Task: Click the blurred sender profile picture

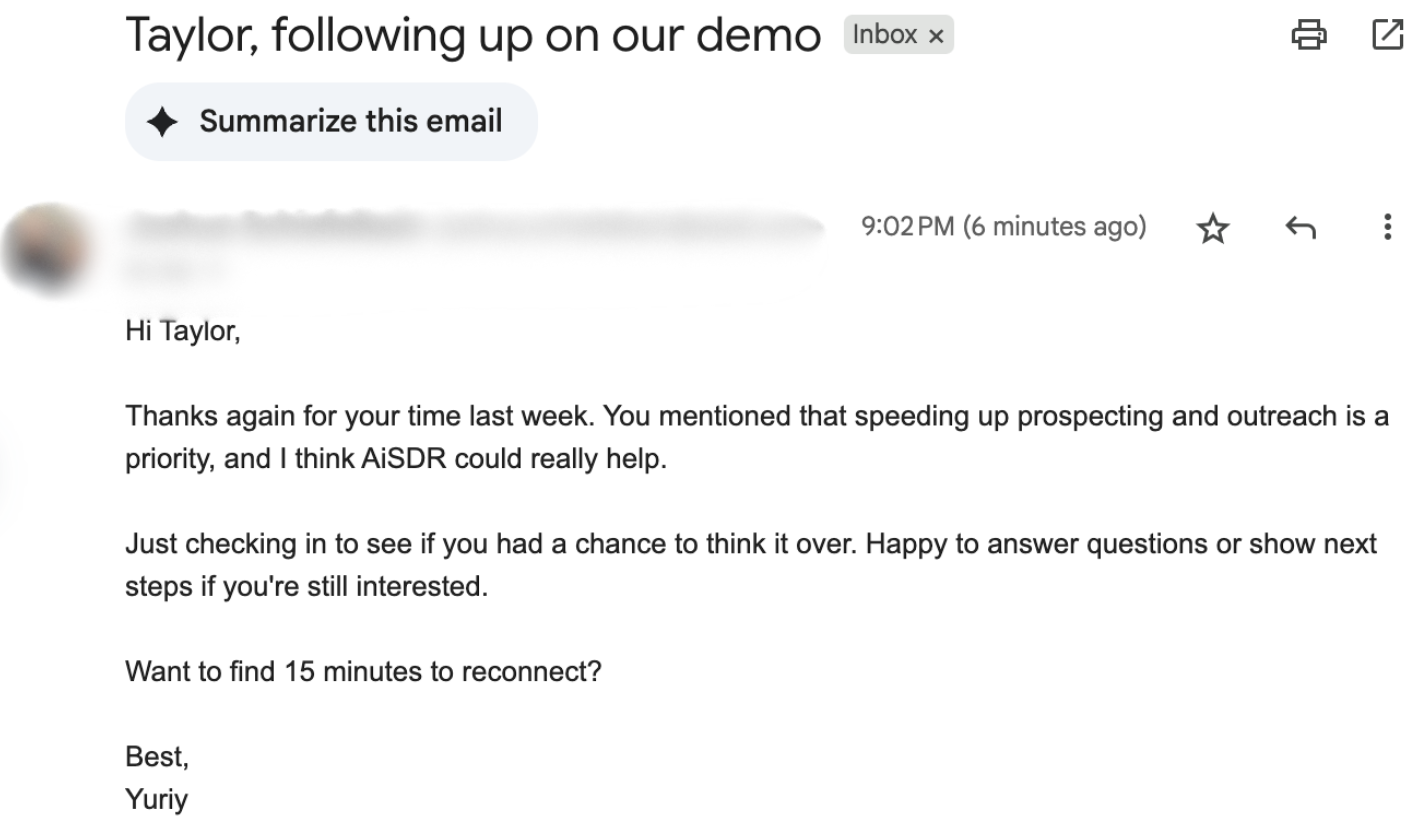Action: coord(50,243)
